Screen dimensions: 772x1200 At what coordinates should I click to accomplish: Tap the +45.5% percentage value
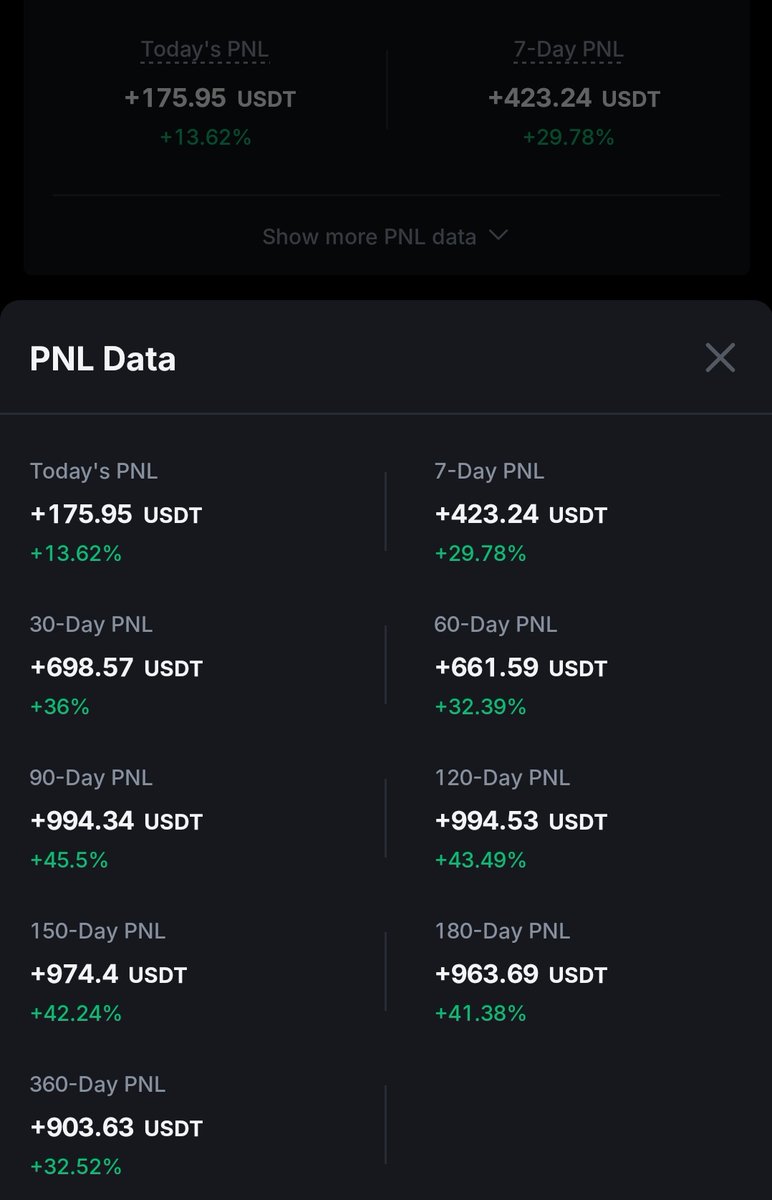pyautogui.click(x=69, y=860)
